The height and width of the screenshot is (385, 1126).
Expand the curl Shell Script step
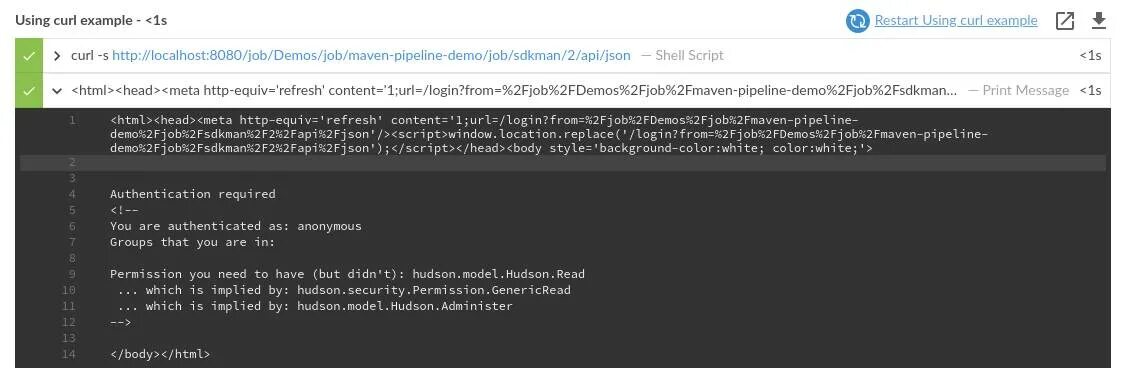coord(57,55)
